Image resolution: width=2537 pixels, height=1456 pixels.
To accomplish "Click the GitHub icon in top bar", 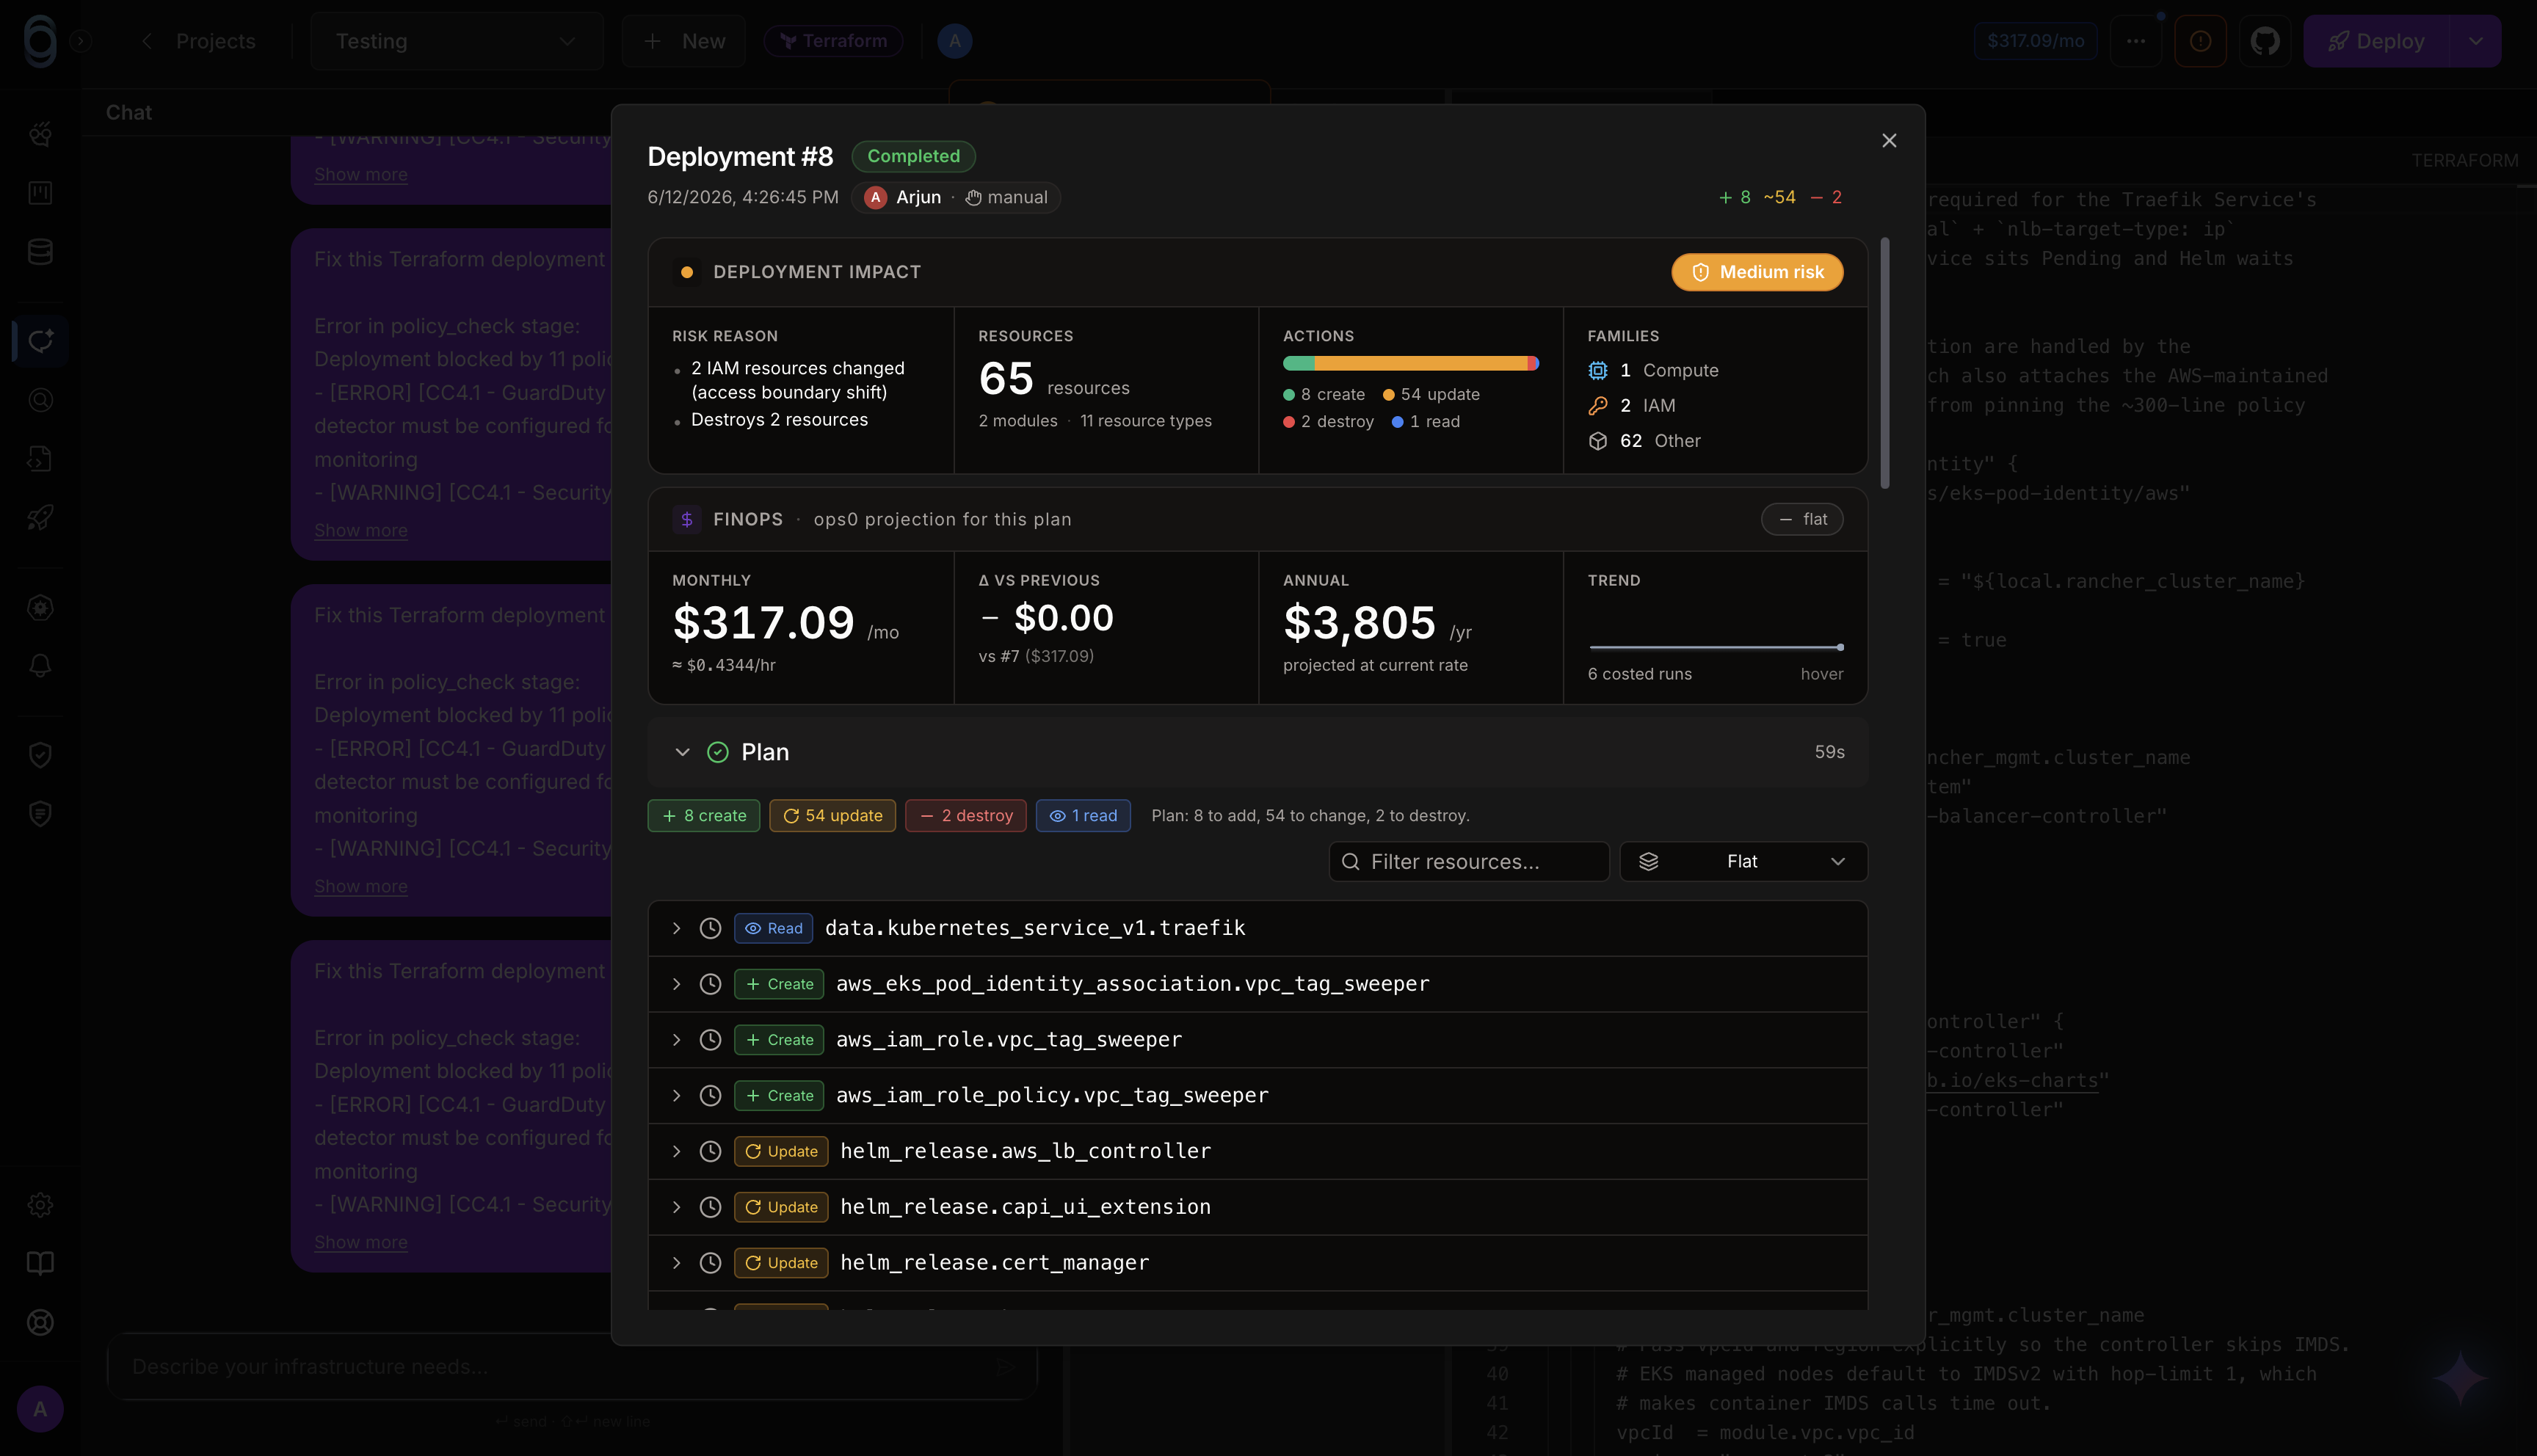I will [2265, 41].
